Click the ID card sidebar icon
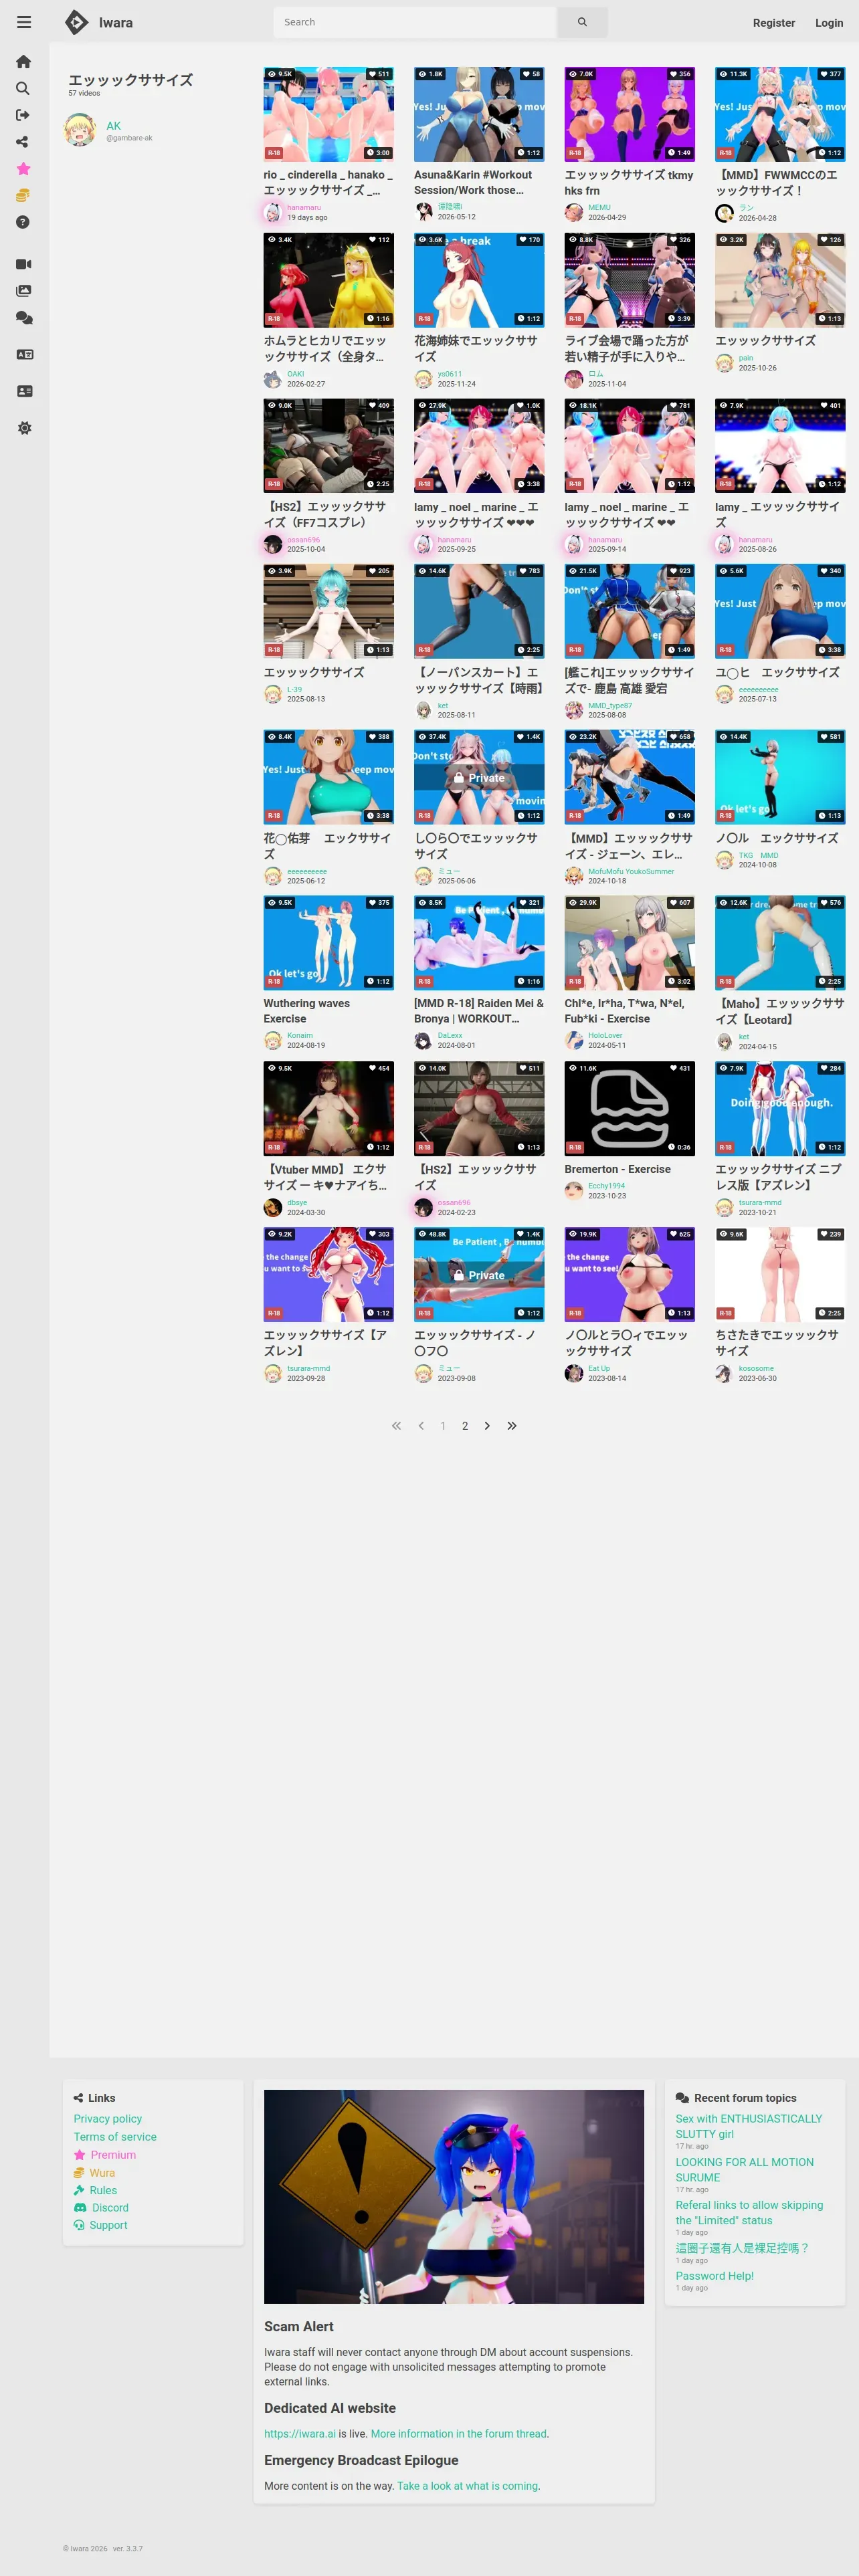 [24, 391]
